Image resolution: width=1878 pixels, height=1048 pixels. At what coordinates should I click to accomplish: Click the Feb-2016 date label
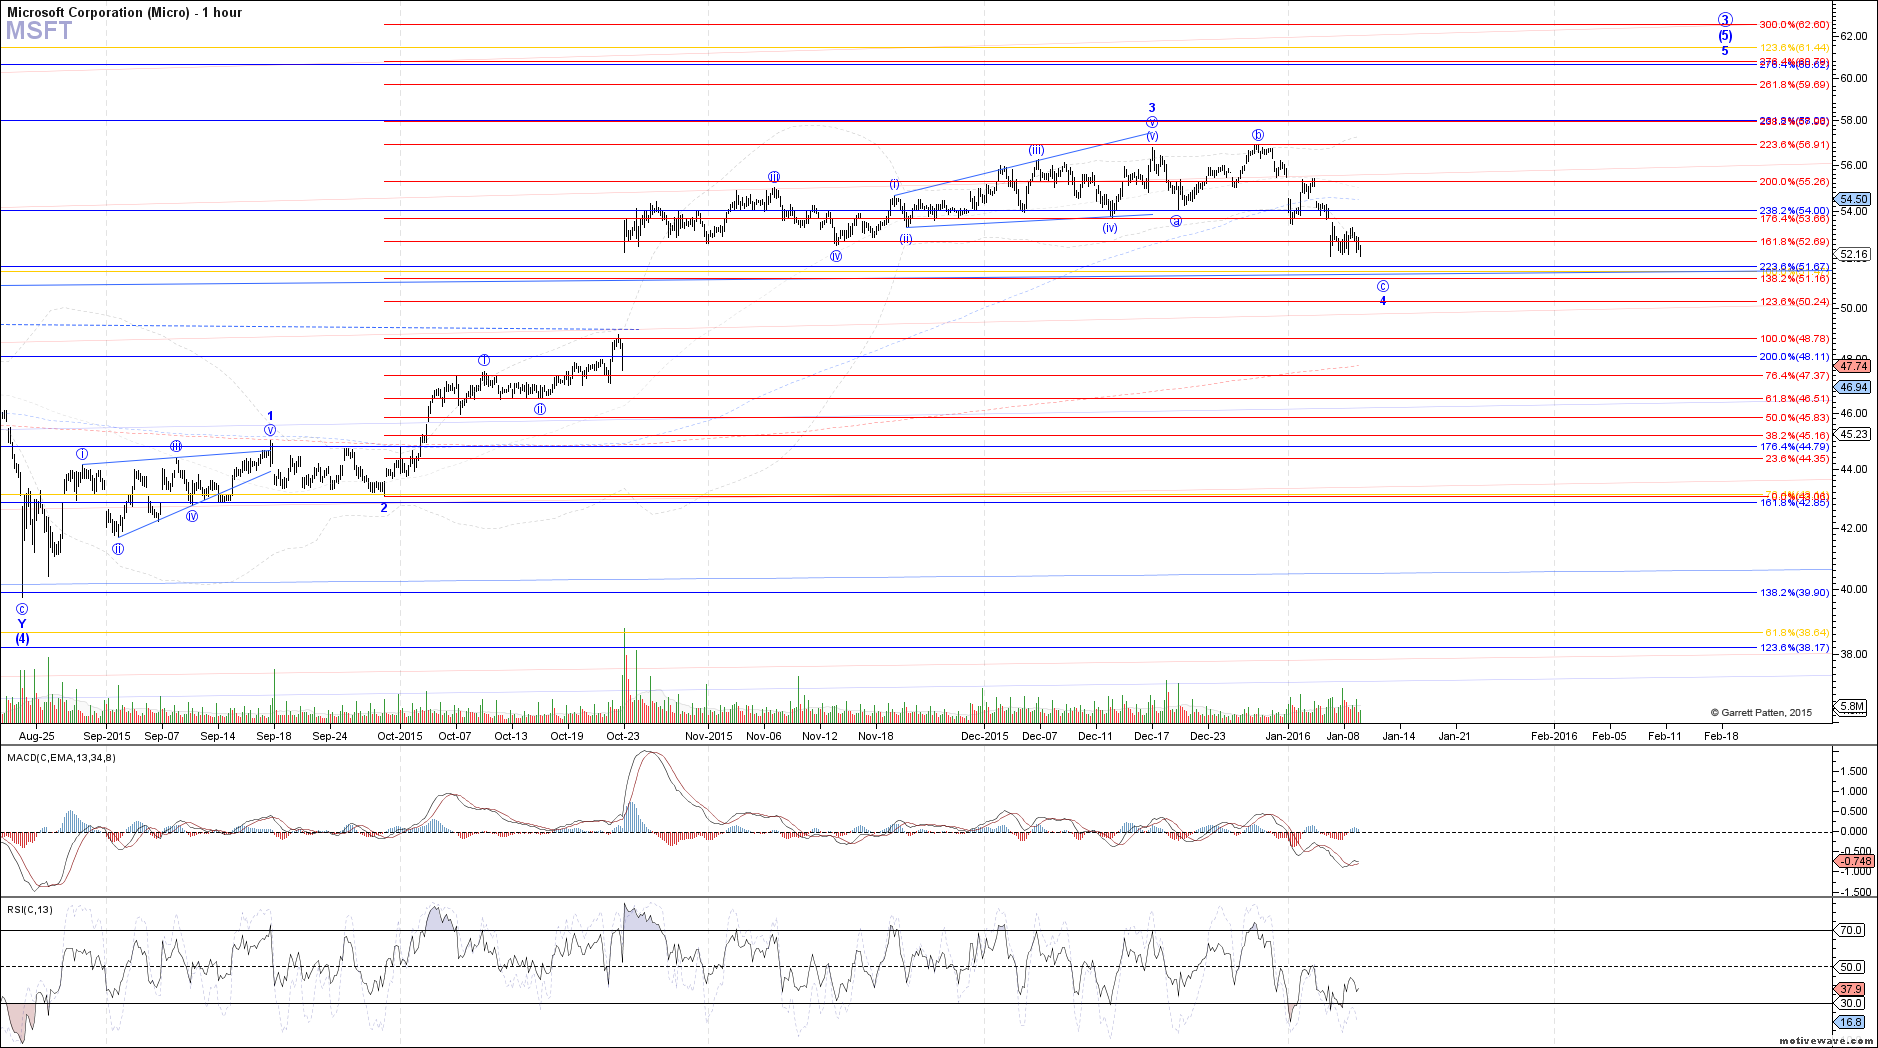pos(1554,736)
